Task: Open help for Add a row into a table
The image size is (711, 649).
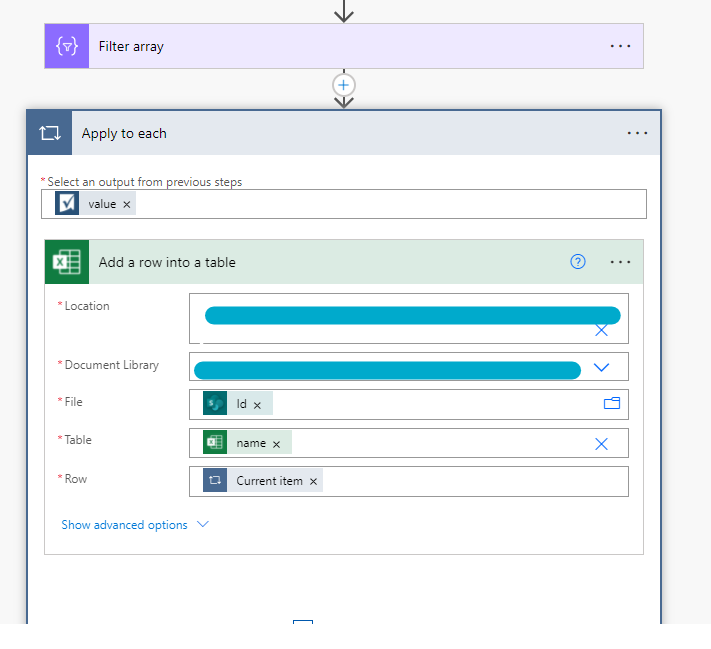Action: [x=577, y=262]
